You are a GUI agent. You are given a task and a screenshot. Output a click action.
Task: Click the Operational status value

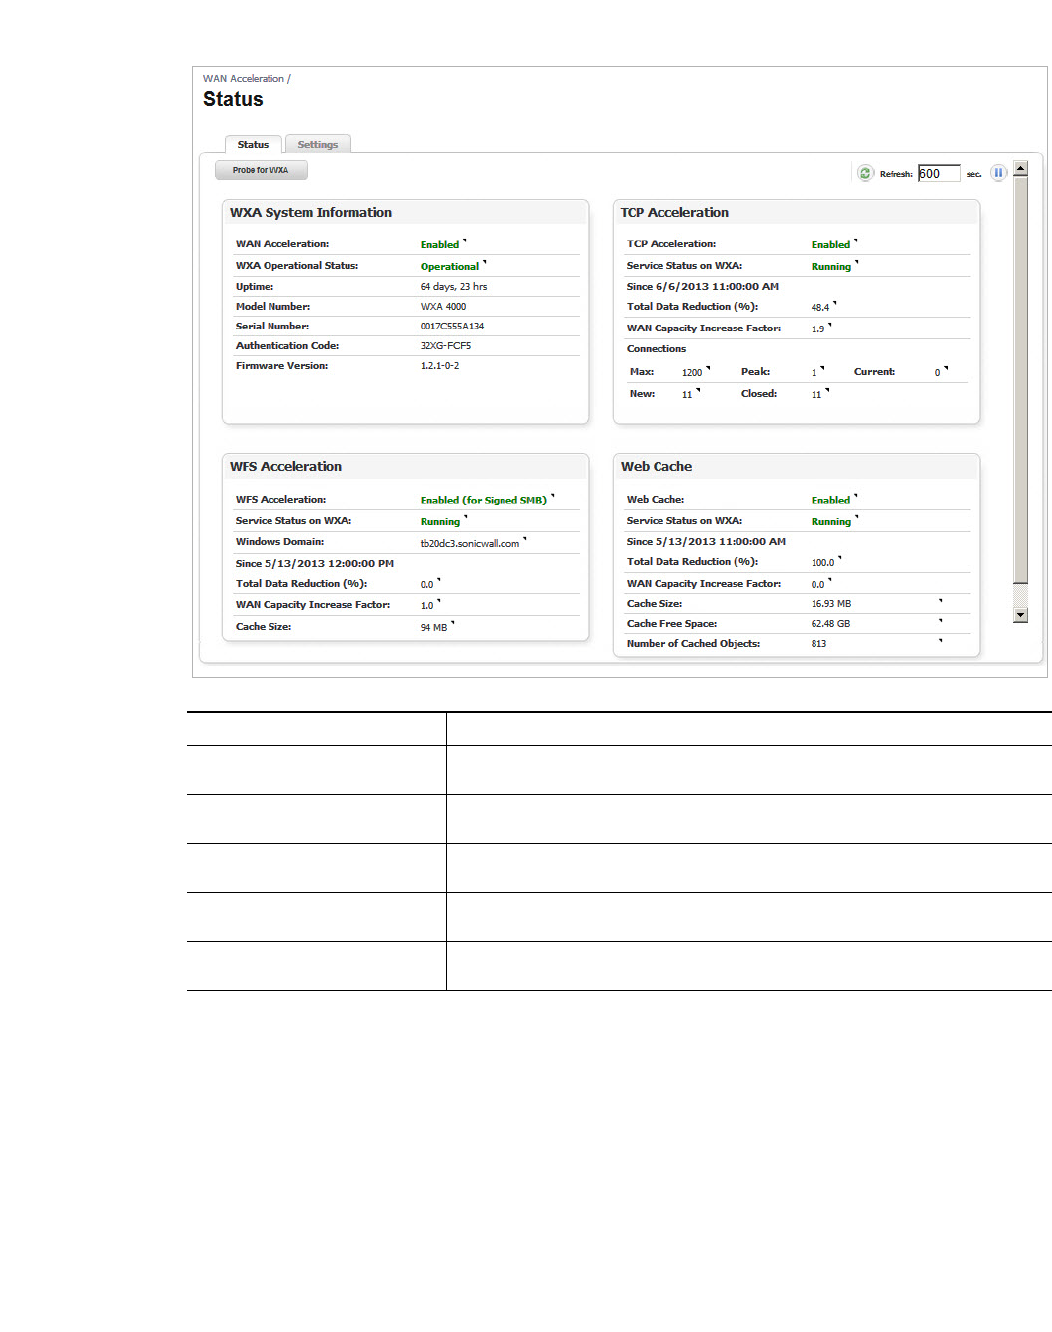[x=450, y=267]
